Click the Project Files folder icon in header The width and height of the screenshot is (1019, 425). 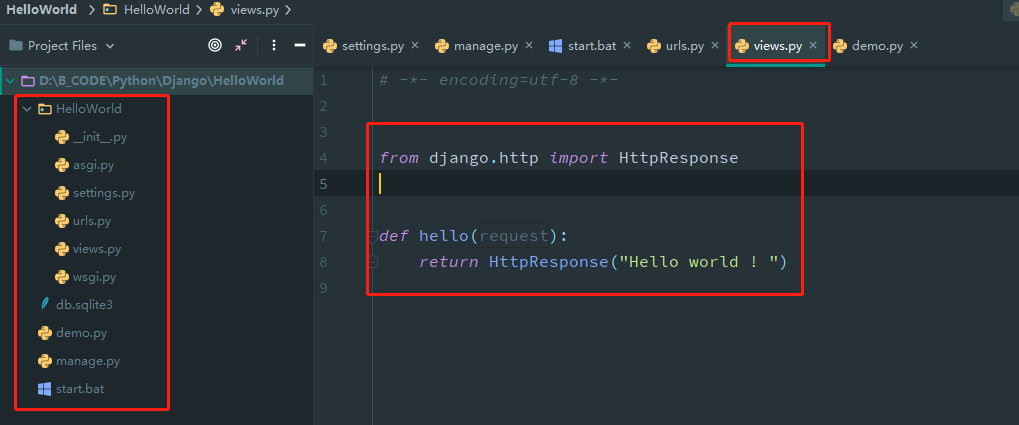pyautogui.click(x=16, y=45)
